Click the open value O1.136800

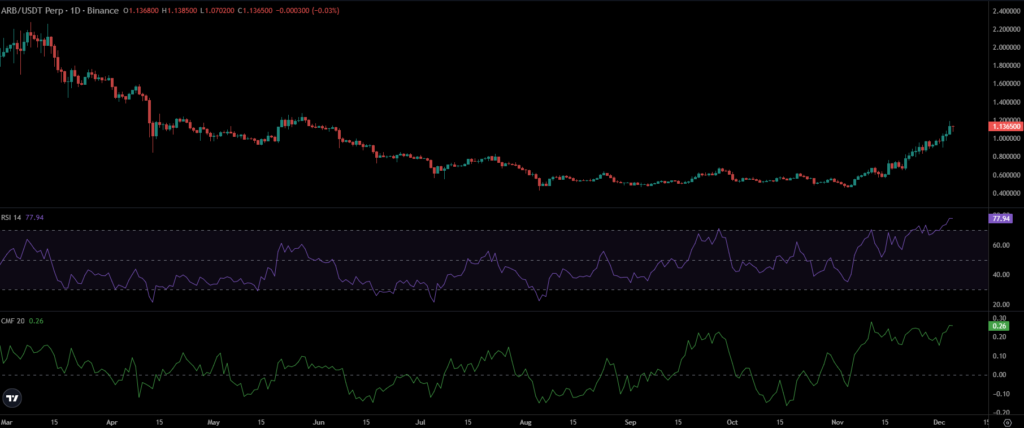141,10
